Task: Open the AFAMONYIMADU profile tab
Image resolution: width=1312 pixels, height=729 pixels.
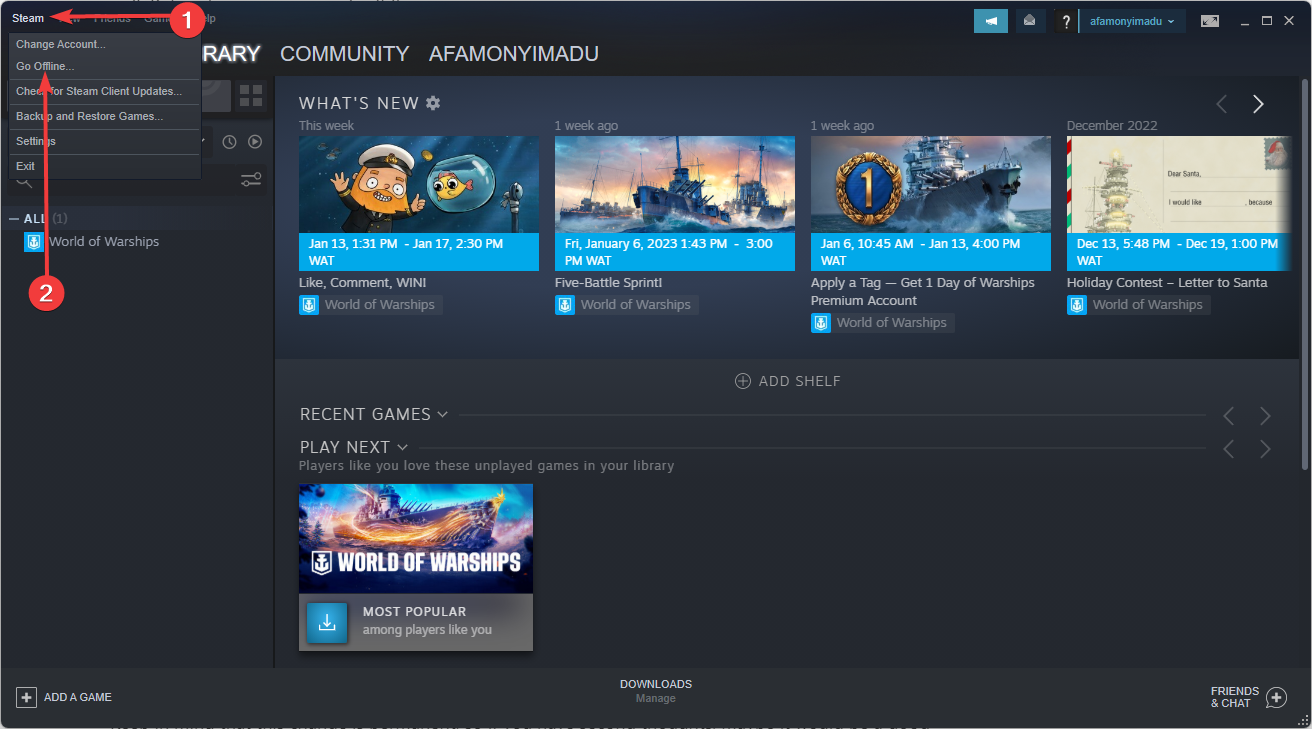Action: coord(513,54)
